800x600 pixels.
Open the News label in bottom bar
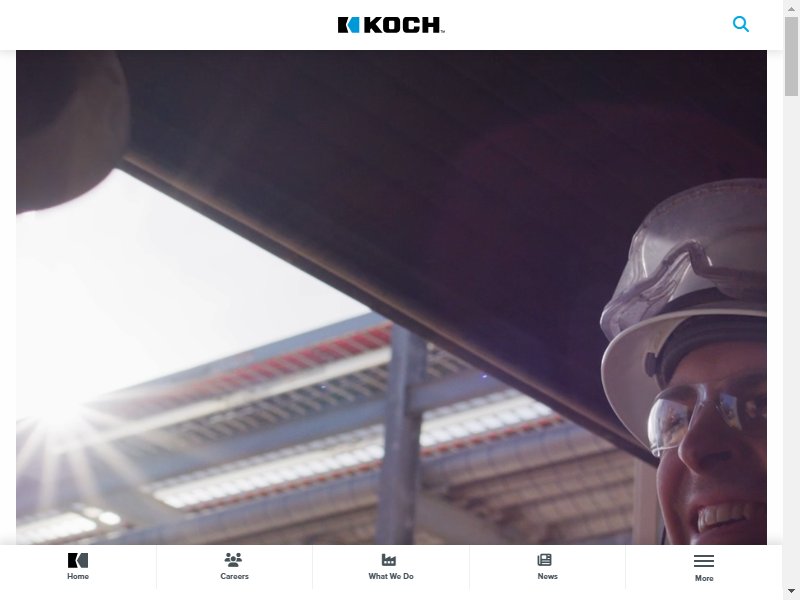tap(547, 576)
